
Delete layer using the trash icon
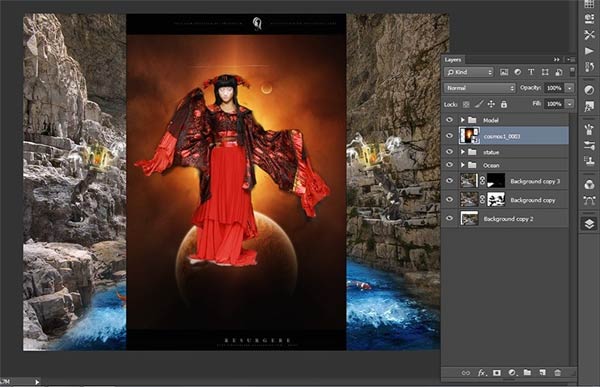click(x=558, y=372)
